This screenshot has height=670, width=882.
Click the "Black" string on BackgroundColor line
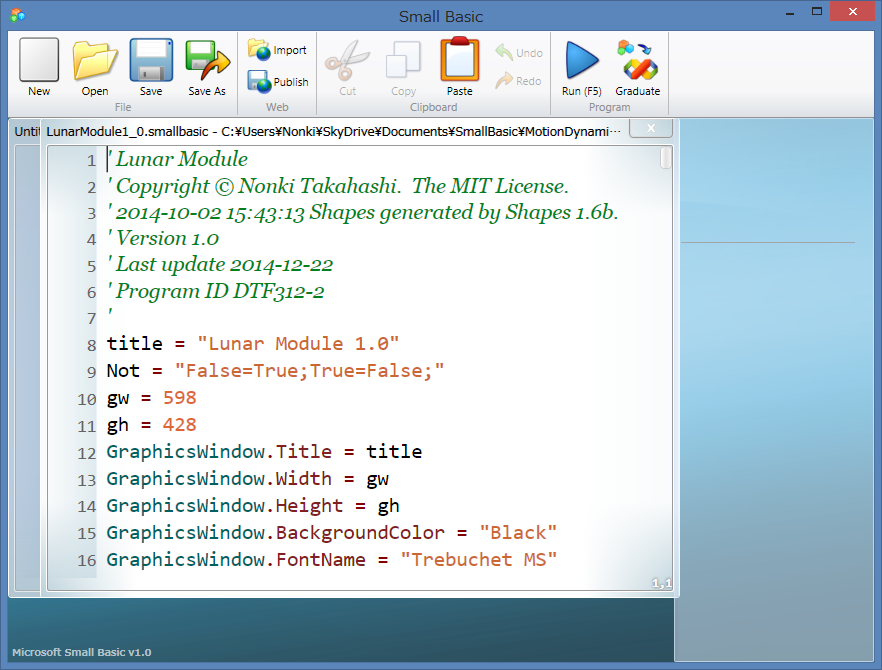coord(518,533)
